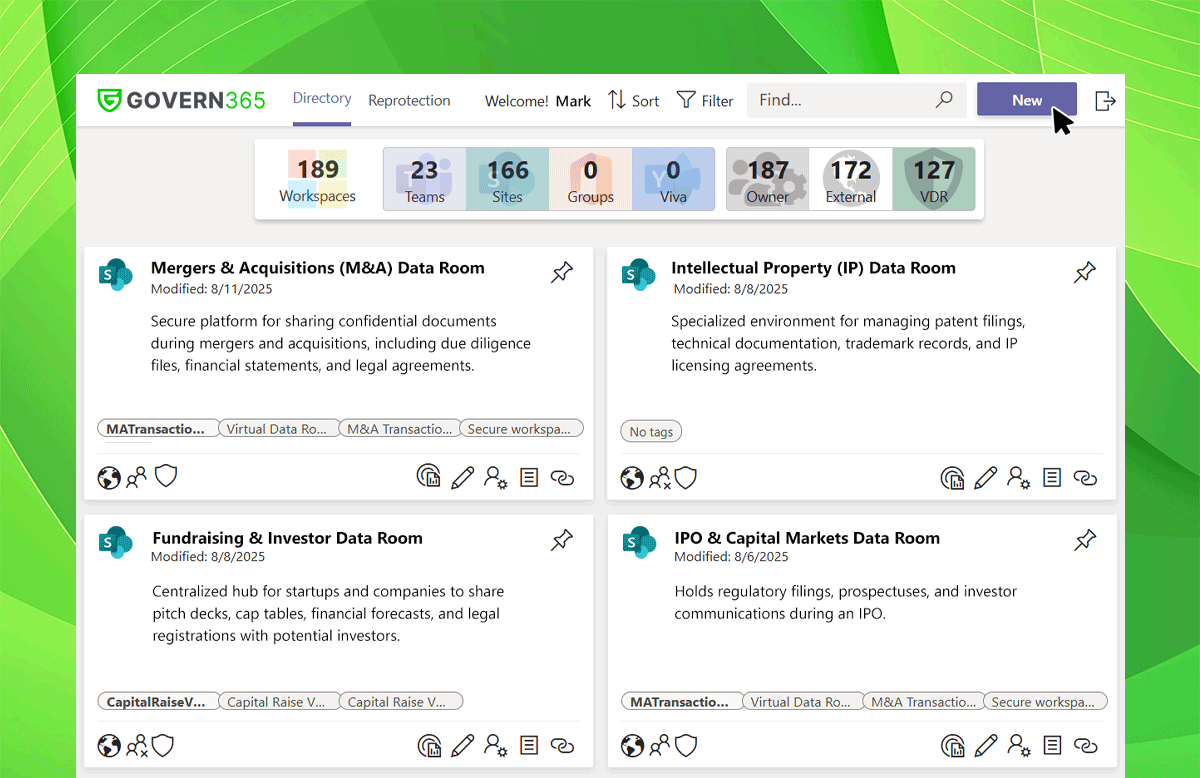Open Fundraising & Investor Data Room title
The height and width of the screenshot is (778, 1200).
point(287,538)
